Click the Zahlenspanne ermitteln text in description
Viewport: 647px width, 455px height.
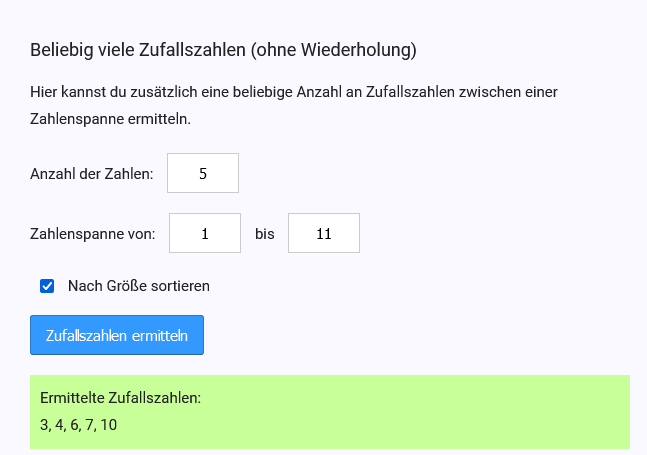pyautogui.click(x=110, y=118)
